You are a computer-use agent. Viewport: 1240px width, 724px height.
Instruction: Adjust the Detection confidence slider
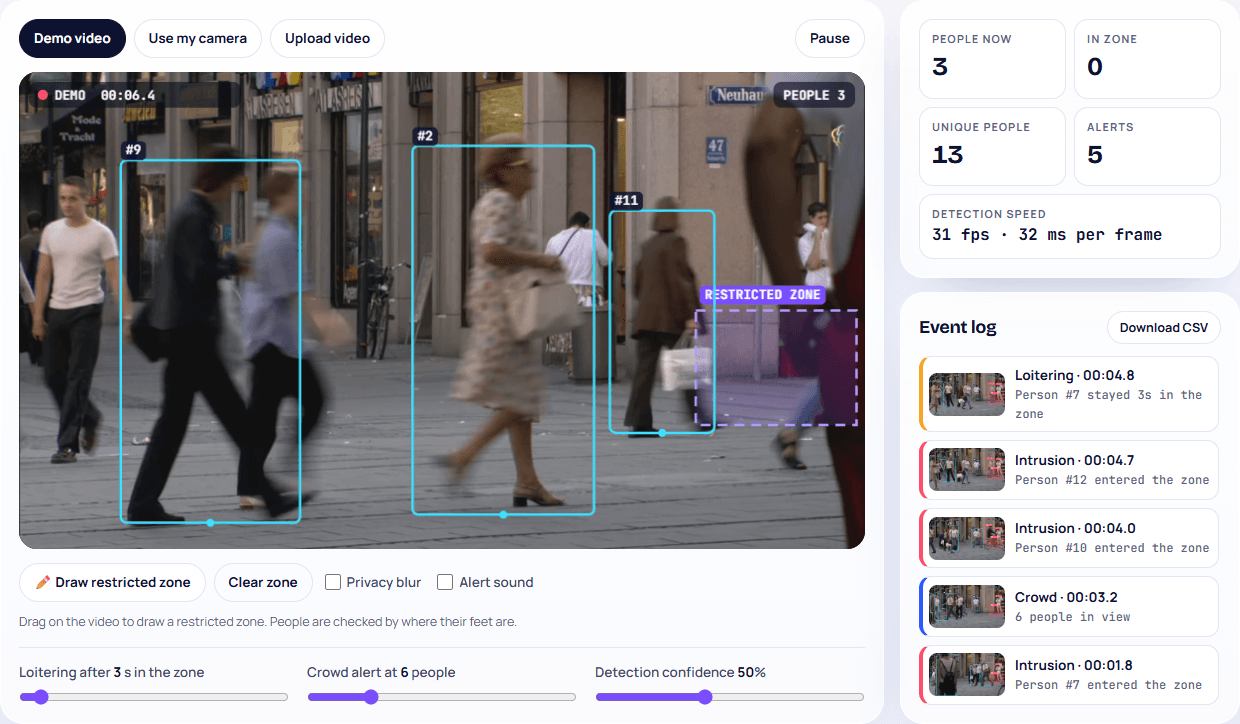pos(730,697)
